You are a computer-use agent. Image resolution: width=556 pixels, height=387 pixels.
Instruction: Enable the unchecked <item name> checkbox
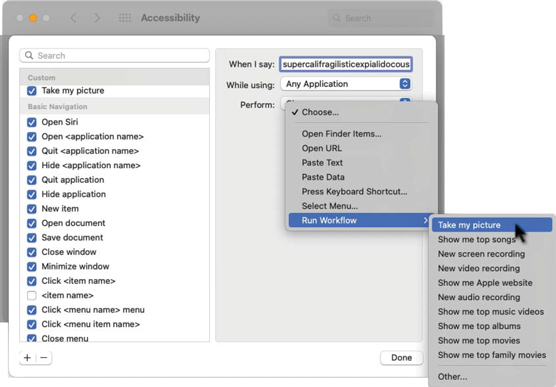pyautogui.click(x=32, y=295)
